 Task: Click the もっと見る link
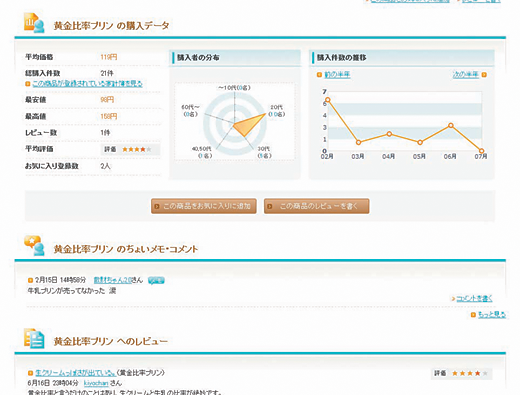[x=492, y=315]
